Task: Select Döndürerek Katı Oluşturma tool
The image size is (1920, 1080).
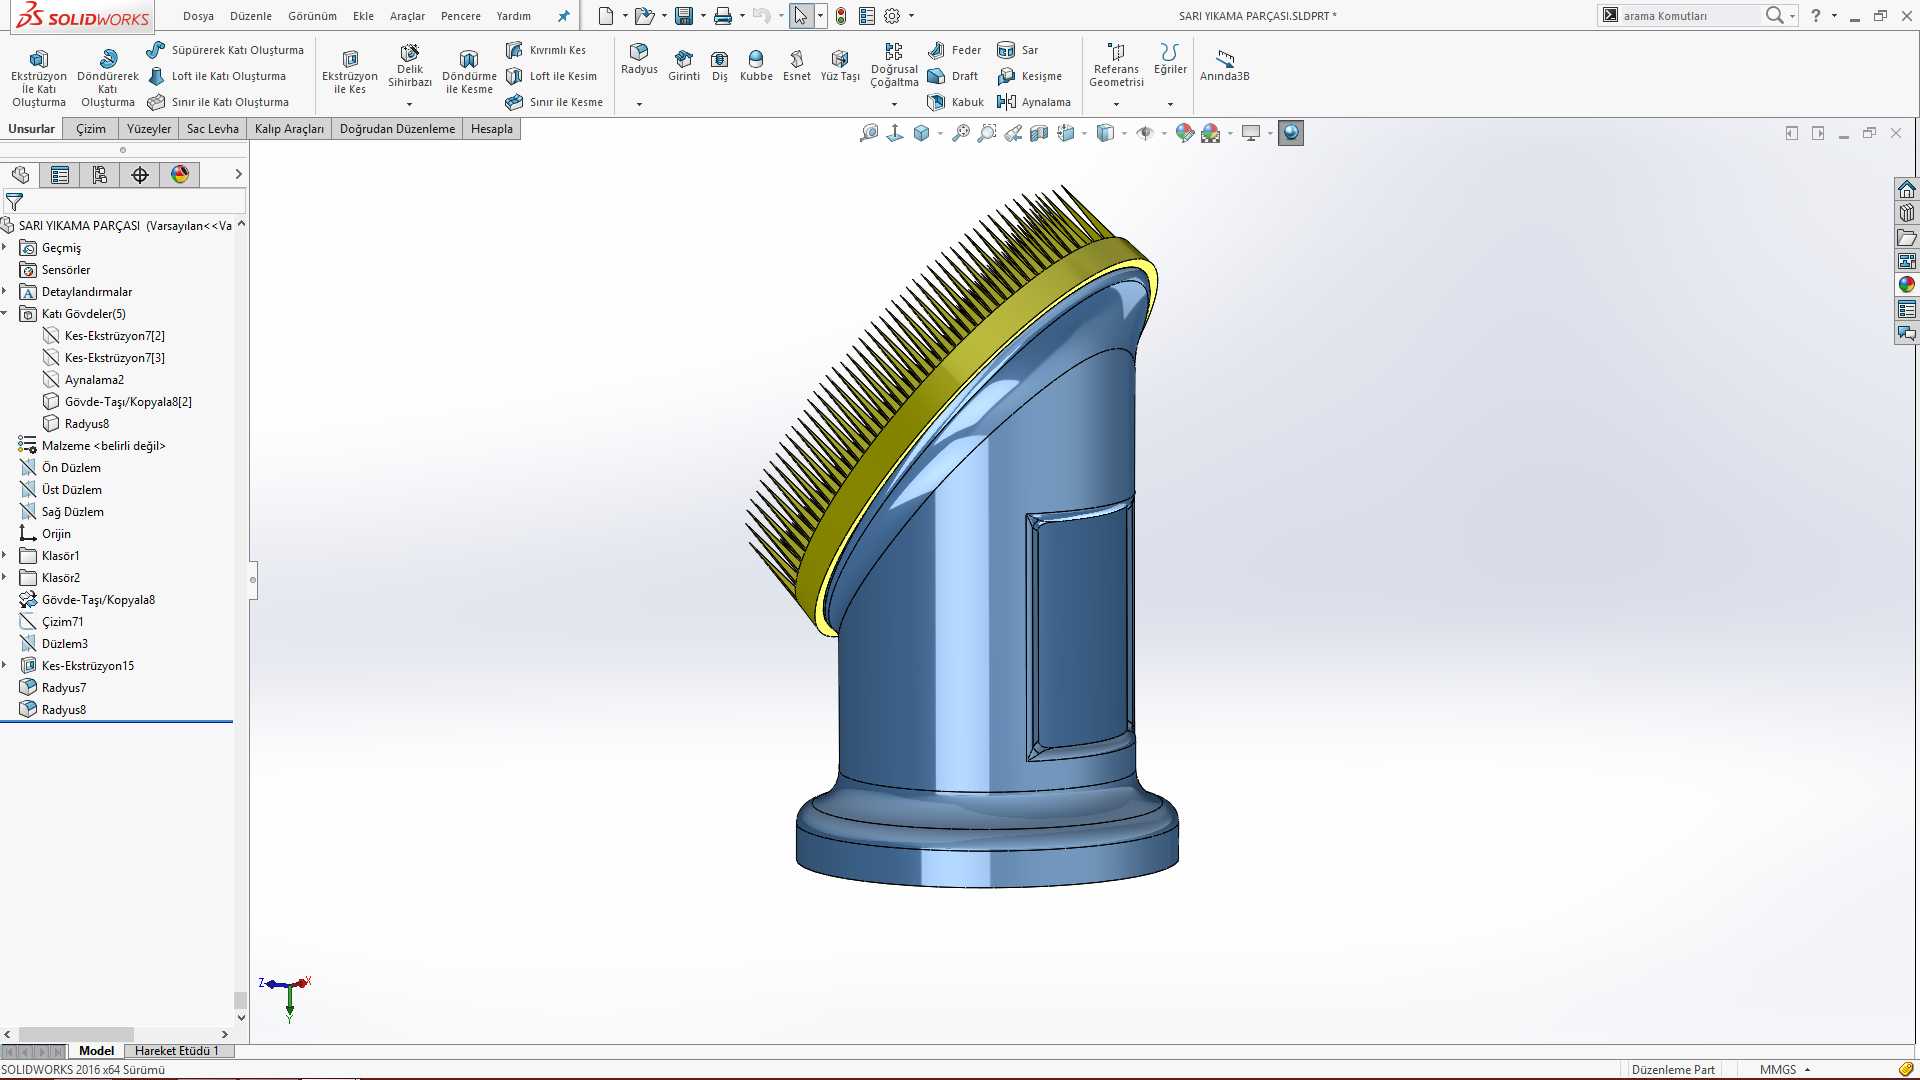Action: [x=108, y=78]
